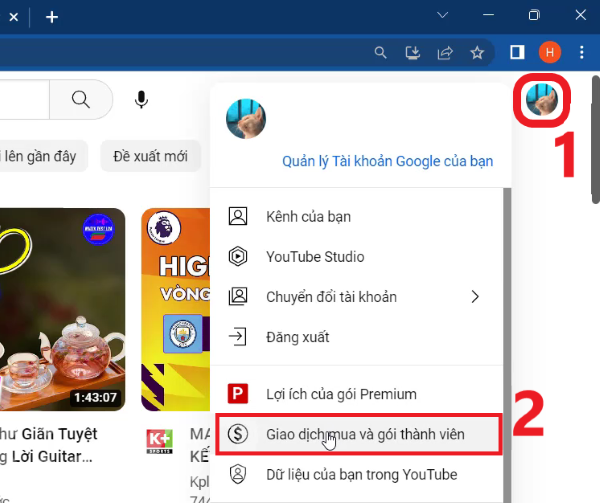600x503 pixels.
Task: Click the zoom magnifier icon in address bar
Action: pos(380,52)
